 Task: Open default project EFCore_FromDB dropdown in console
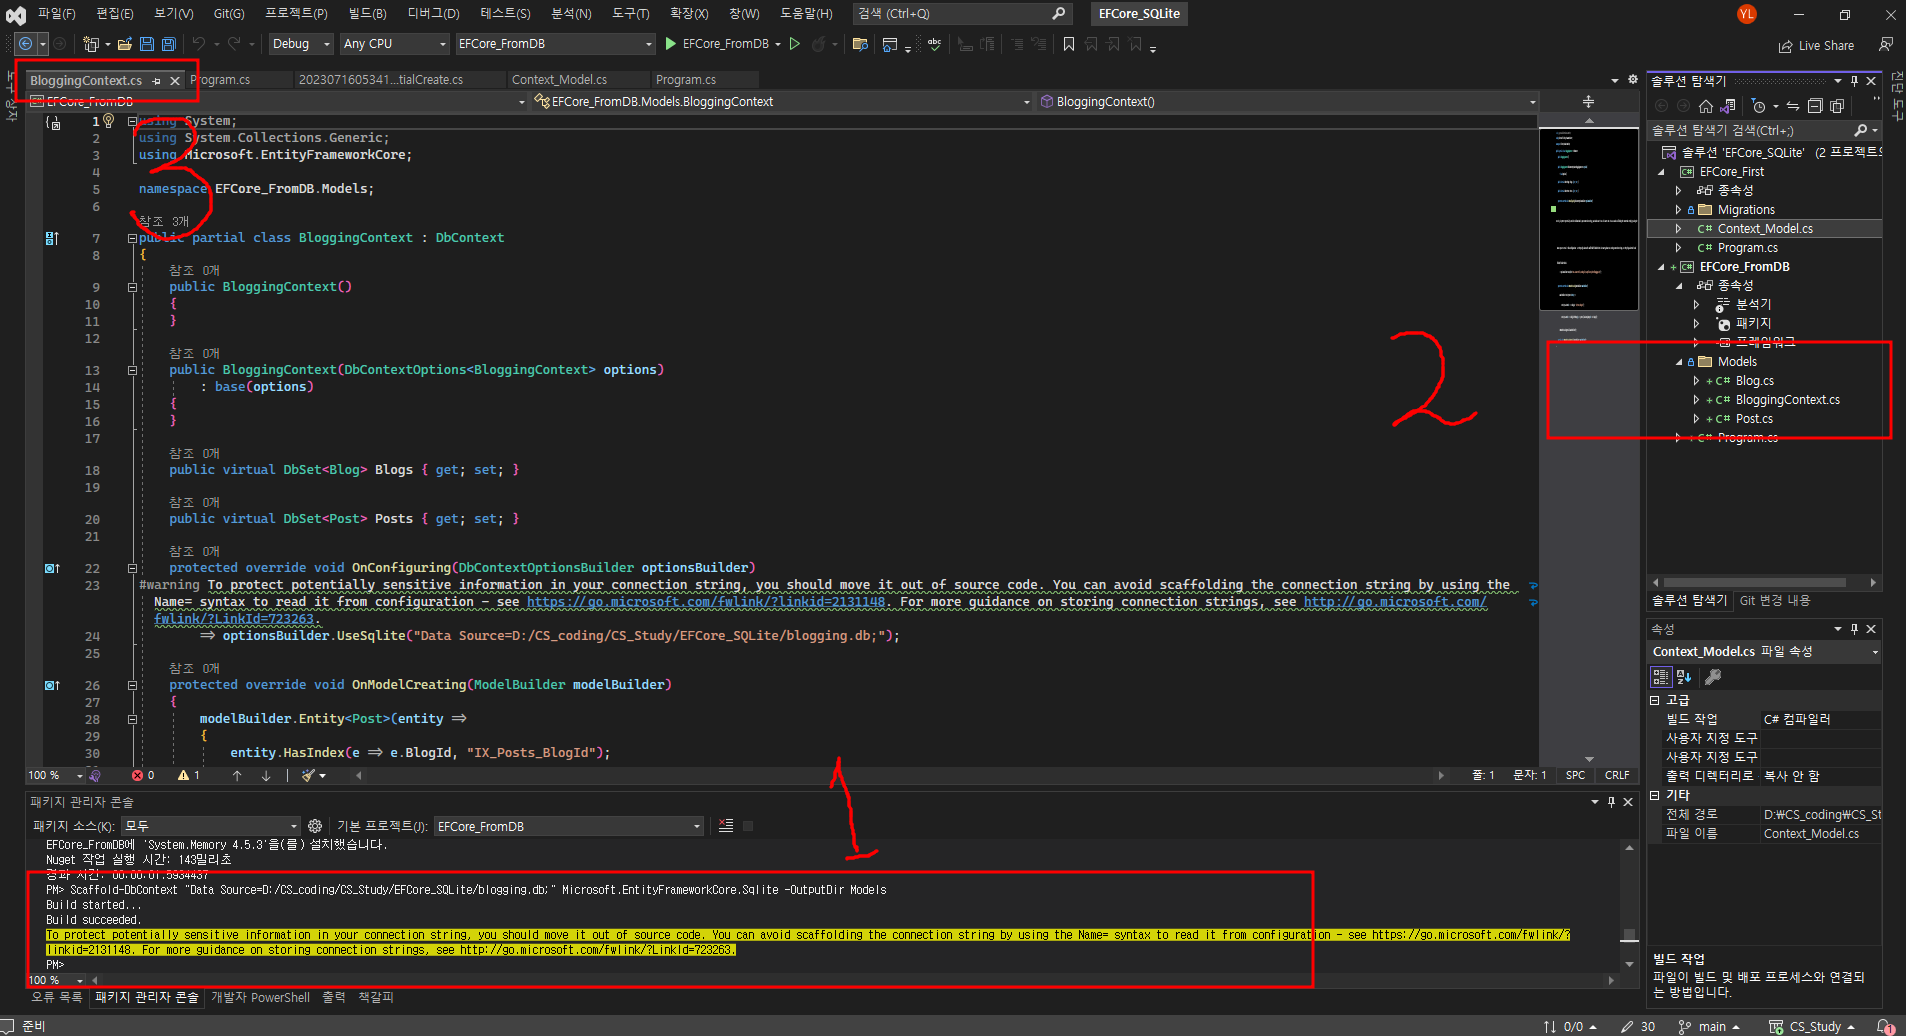(569, 826)
